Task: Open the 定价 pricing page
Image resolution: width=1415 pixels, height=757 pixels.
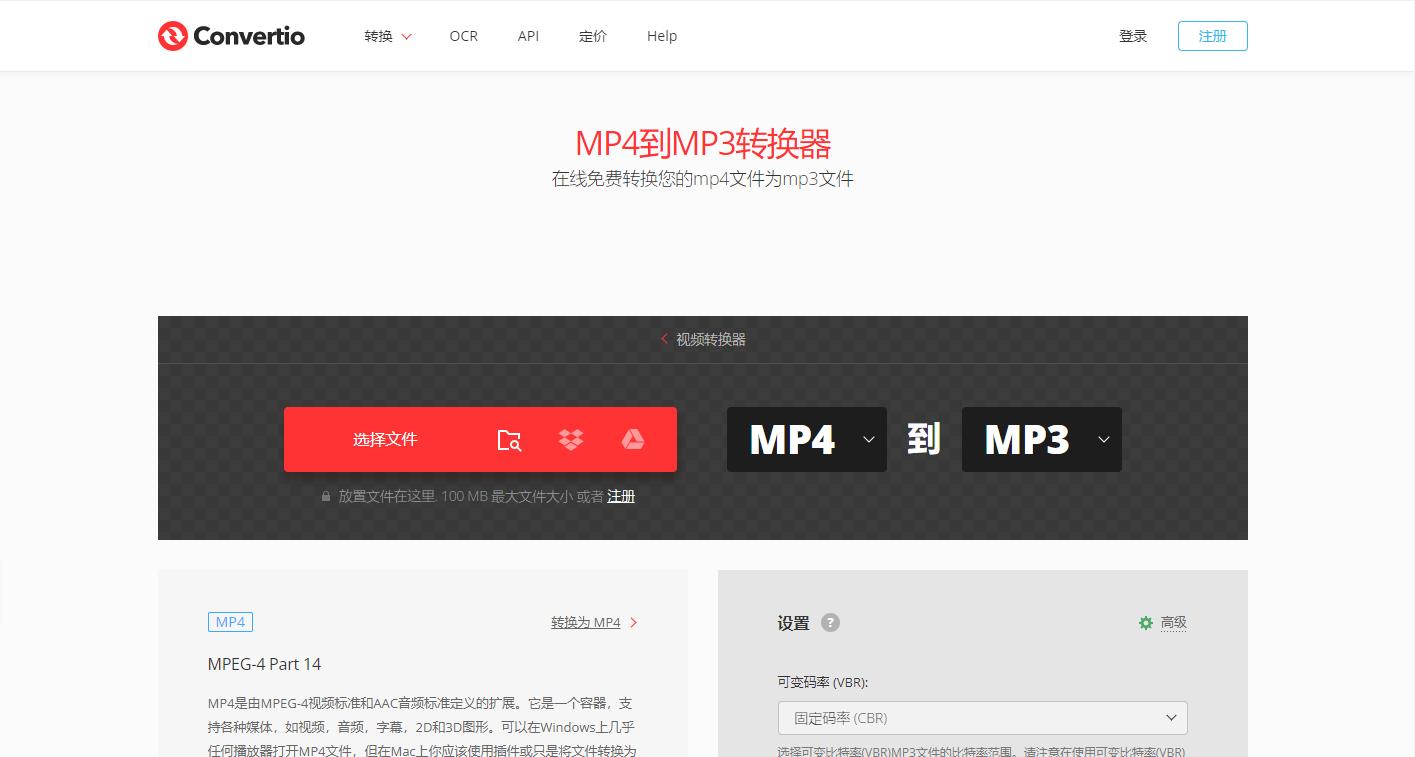Action: coord(593,36)
